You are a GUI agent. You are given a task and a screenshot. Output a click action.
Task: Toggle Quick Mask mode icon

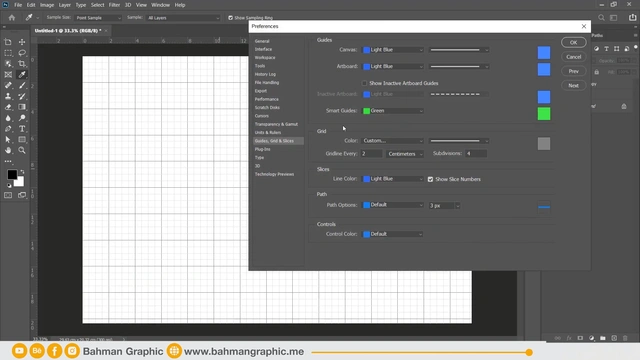[x=8, y=196]
